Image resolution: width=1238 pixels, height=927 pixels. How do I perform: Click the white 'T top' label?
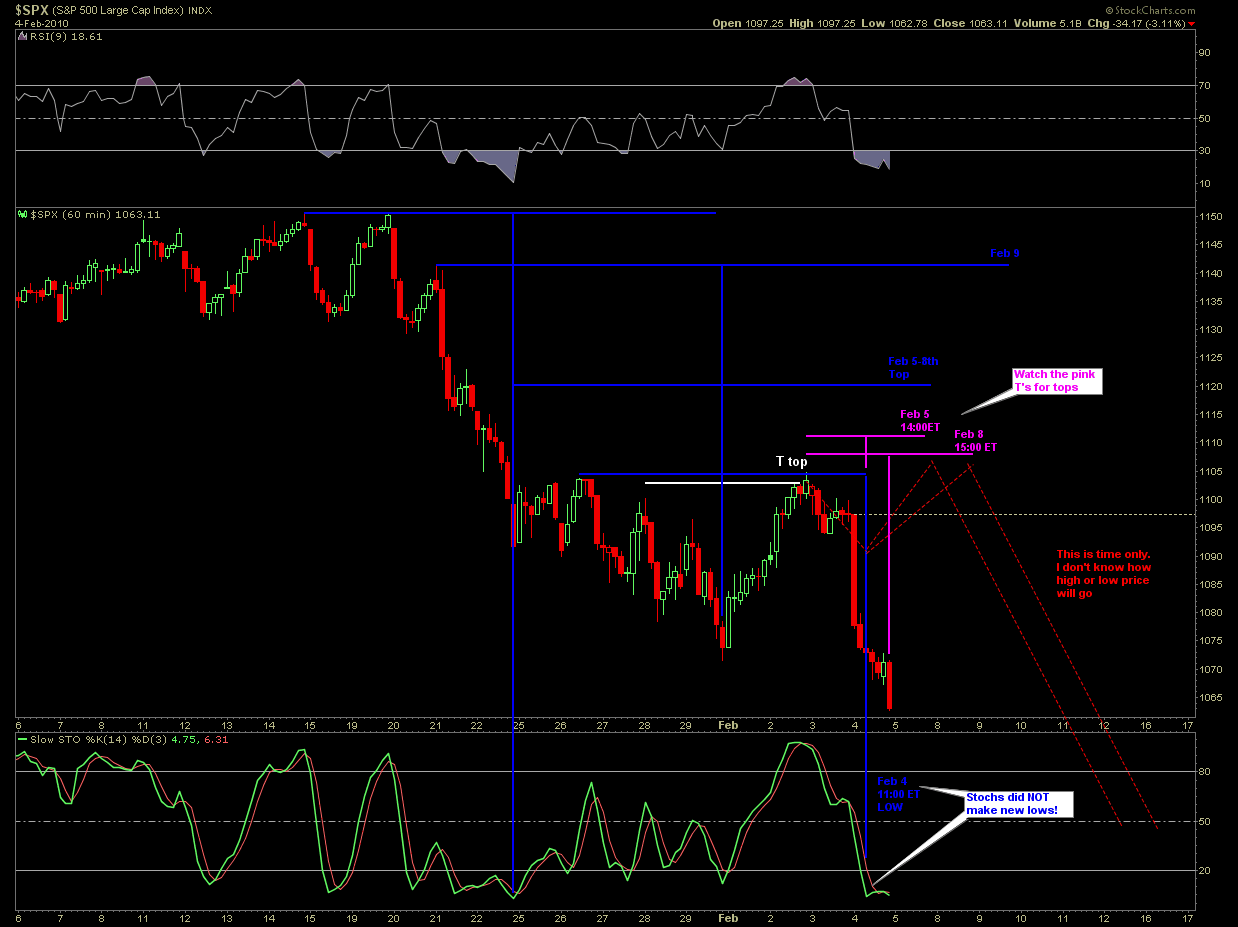coord(792,461)
